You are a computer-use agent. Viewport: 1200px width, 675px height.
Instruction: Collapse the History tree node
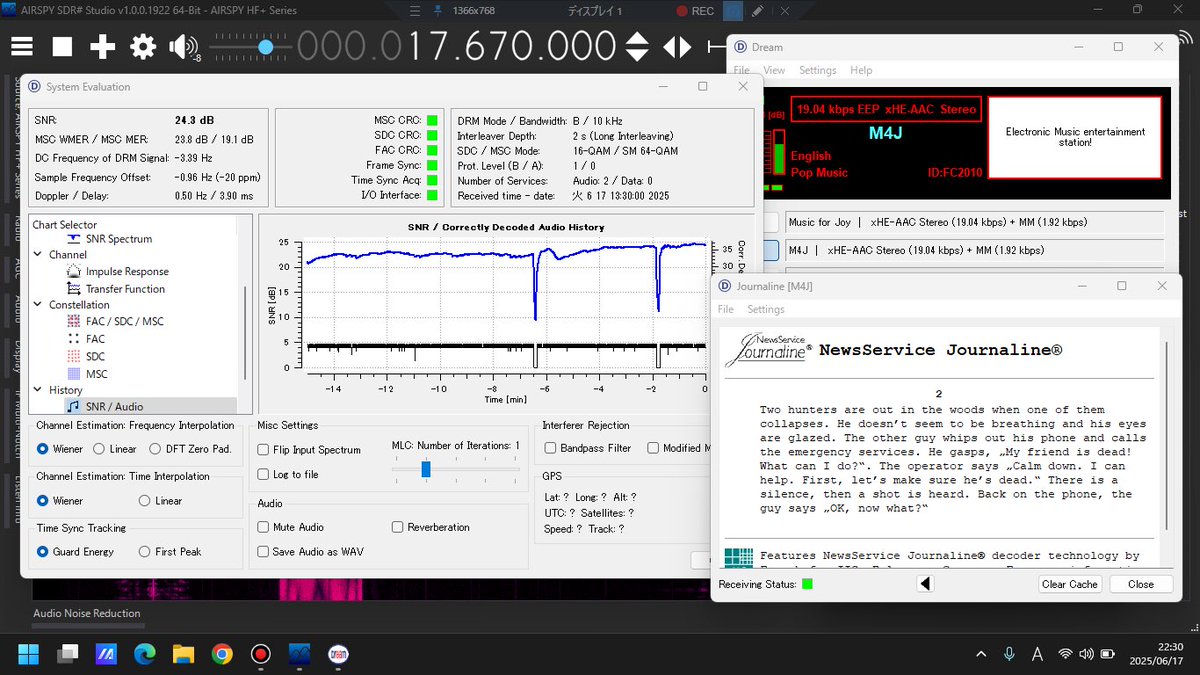click(x=39, y=390)
